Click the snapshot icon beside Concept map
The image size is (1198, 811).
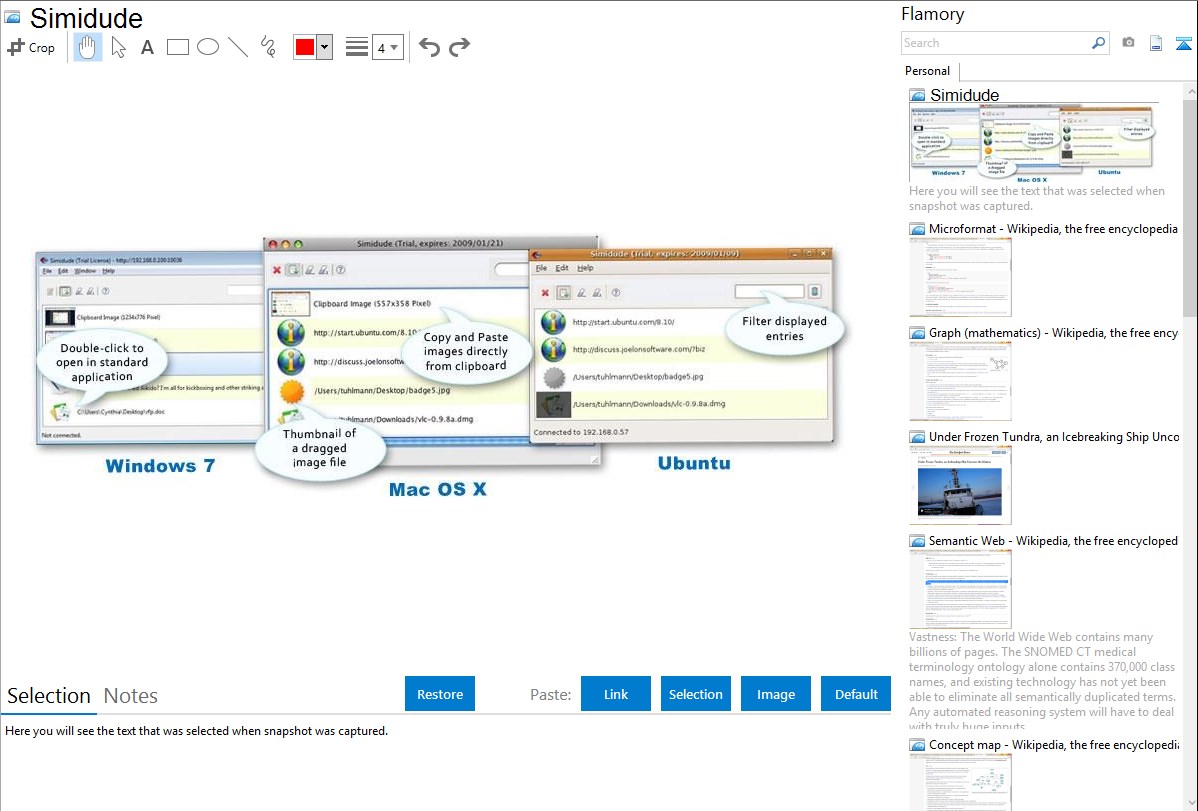click(x=918, y=744)
